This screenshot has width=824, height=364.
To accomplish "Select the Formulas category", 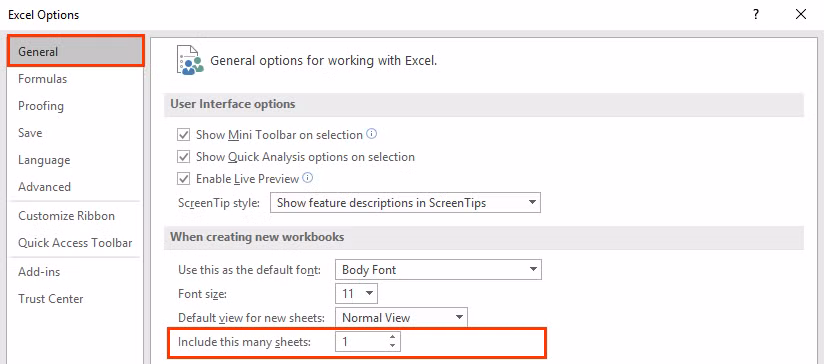I will coord(43,79).
